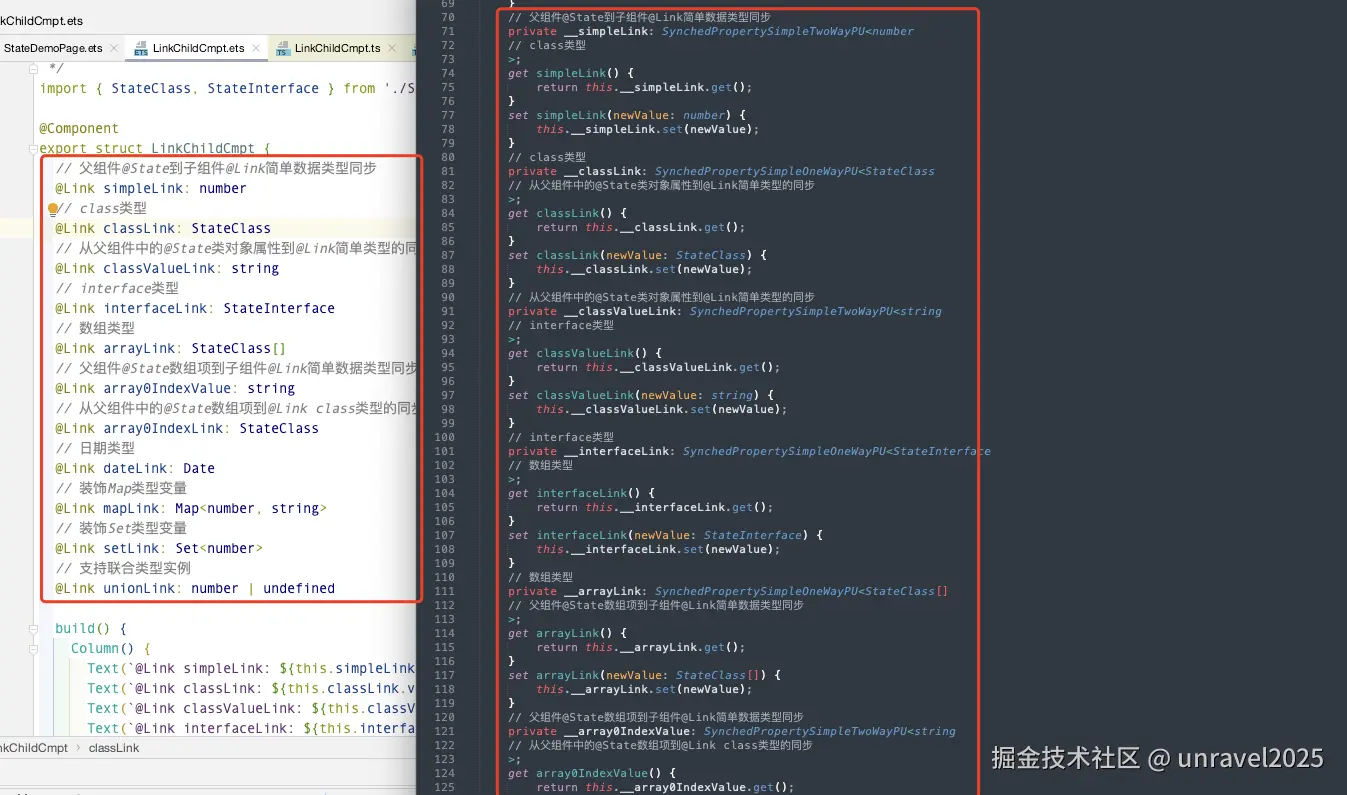
Task: Click the @Component decorator line
Action: pyautogui.click(x=79, y=128)
